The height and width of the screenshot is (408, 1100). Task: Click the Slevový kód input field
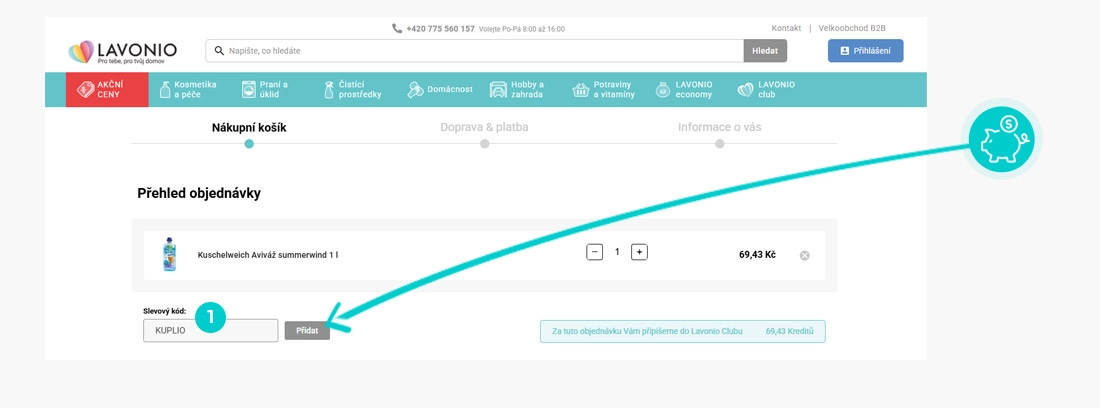click(210, 330)
